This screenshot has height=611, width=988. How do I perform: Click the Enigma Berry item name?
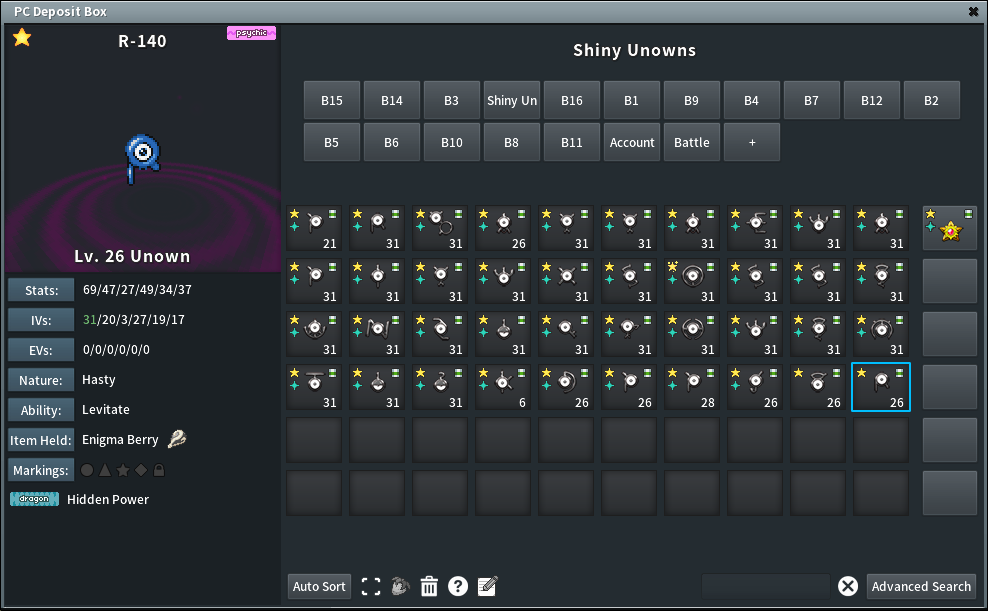[x=120, y=440]
